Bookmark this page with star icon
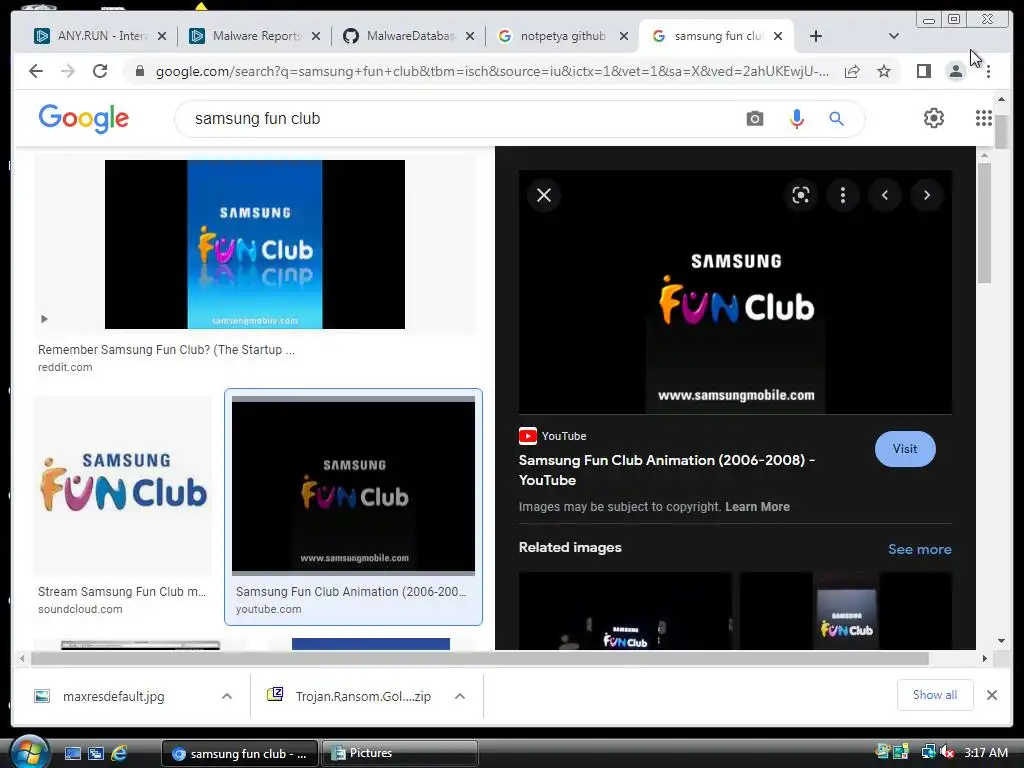The image size is (1024, 768). [884, 71]
